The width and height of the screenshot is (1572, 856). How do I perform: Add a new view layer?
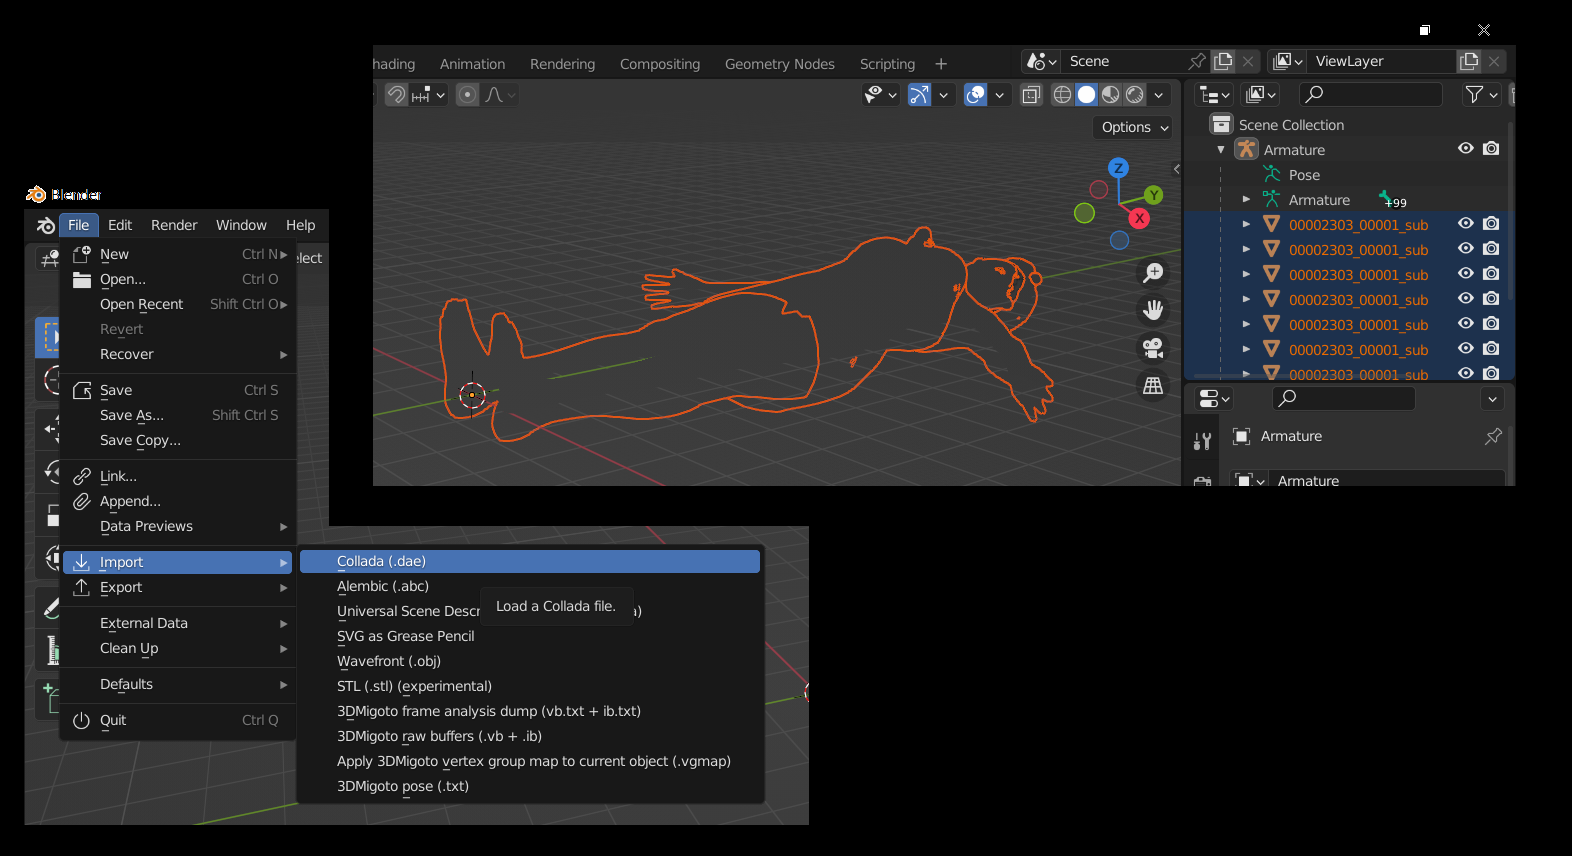coord(1469,61)
